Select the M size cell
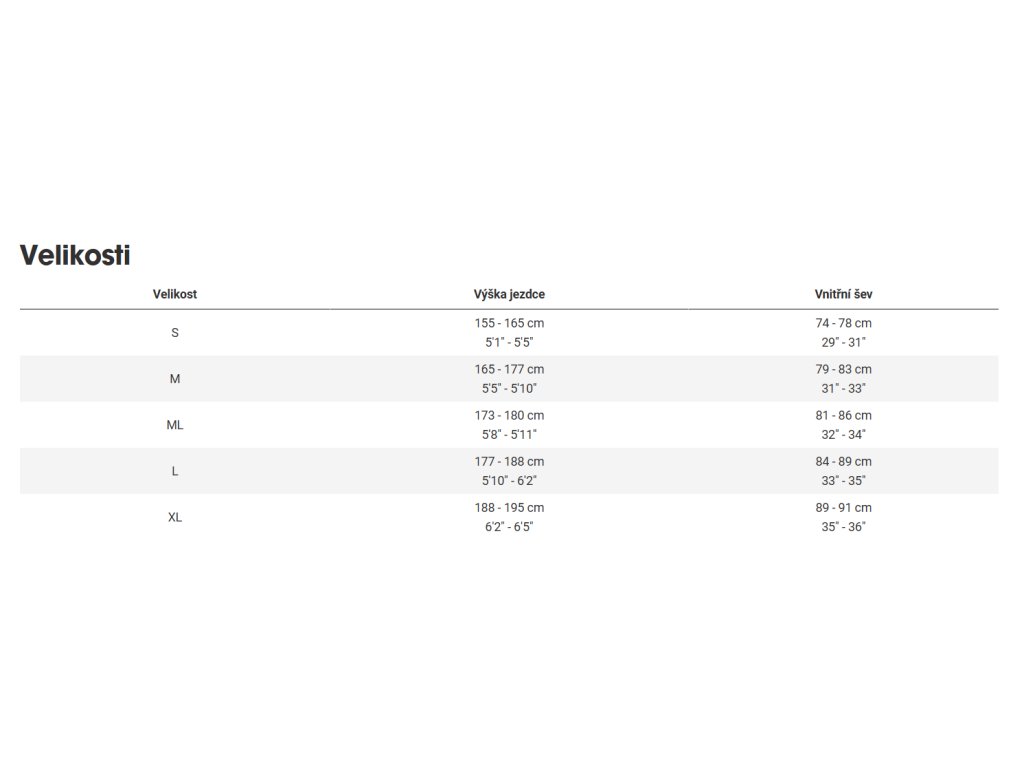 (x=175, y=379)
